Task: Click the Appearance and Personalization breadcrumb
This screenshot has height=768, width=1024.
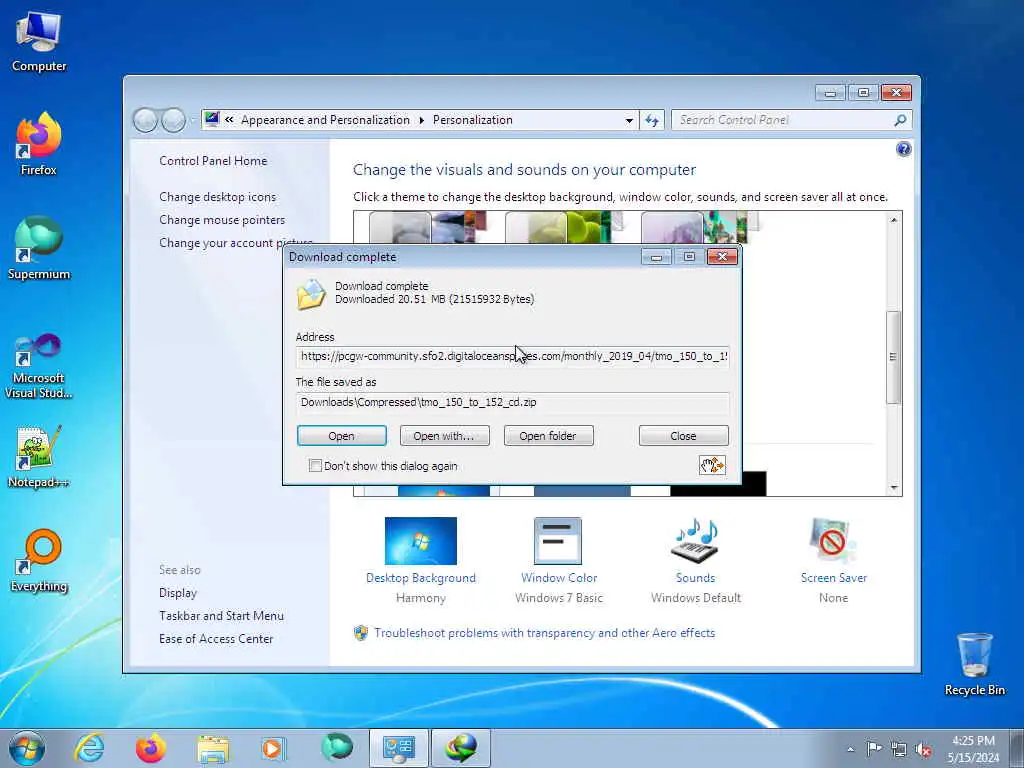Action: click(325, 120)
